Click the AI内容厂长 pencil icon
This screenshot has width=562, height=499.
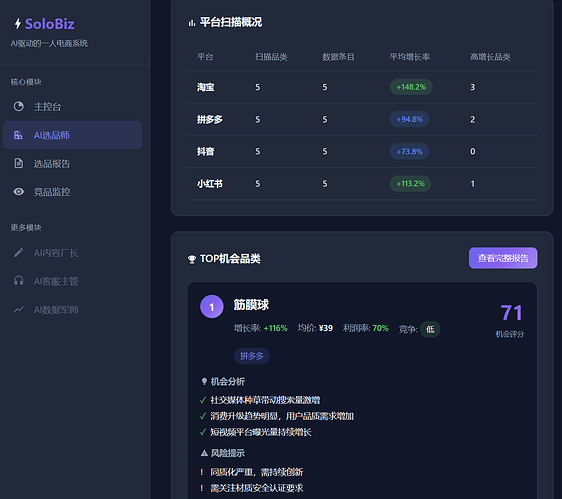[x=19, y=253]
